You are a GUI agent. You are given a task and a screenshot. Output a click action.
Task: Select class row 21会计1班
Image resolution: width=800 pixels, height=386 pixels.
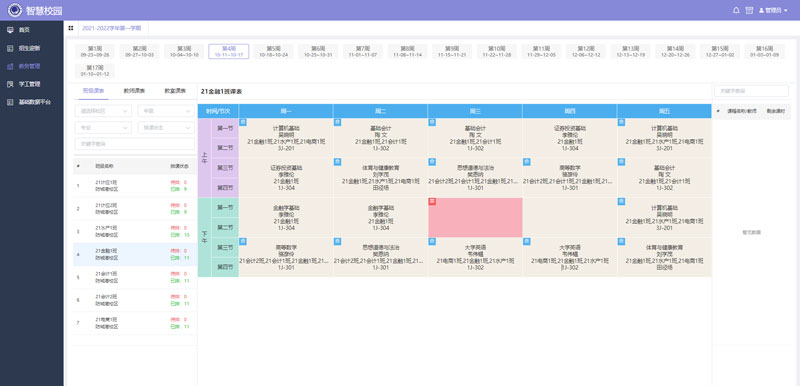point(135,277)
